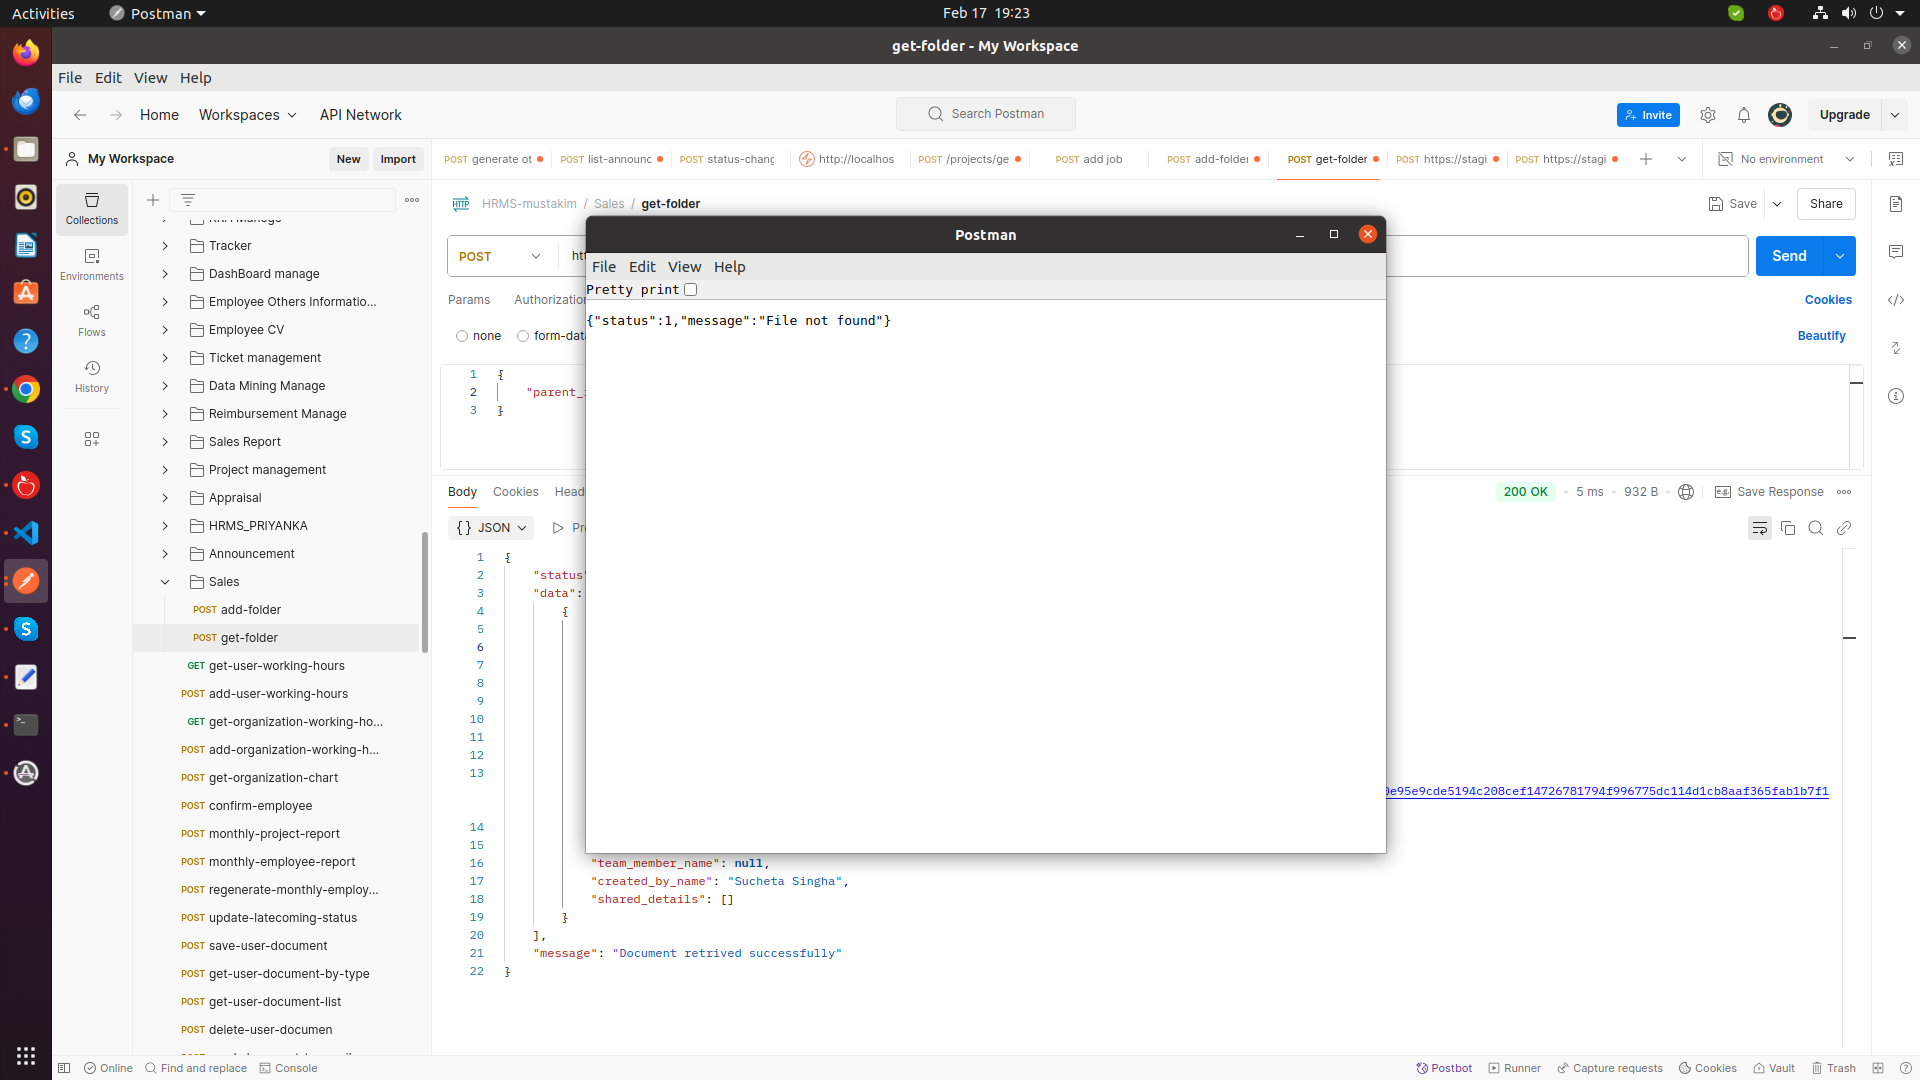The width and height of the screenshot is (1920, 1080).
Task: Collapse the Sales folder
Action: (165, 582)
